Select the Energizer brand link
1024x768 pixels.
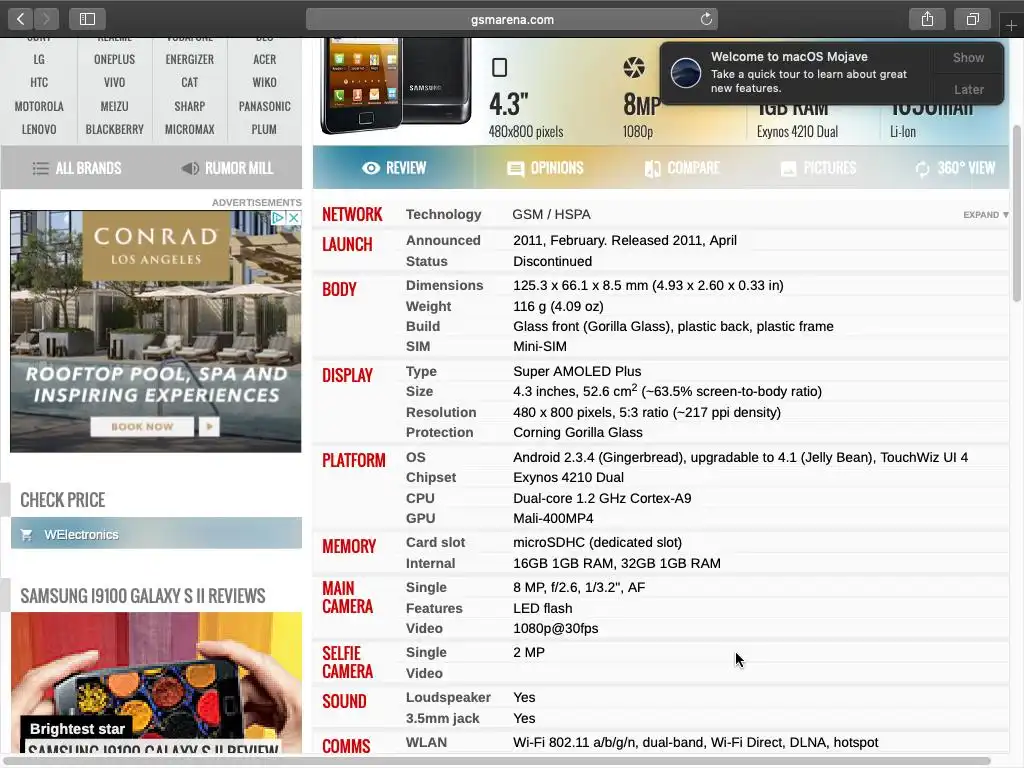tap(189, 59)
